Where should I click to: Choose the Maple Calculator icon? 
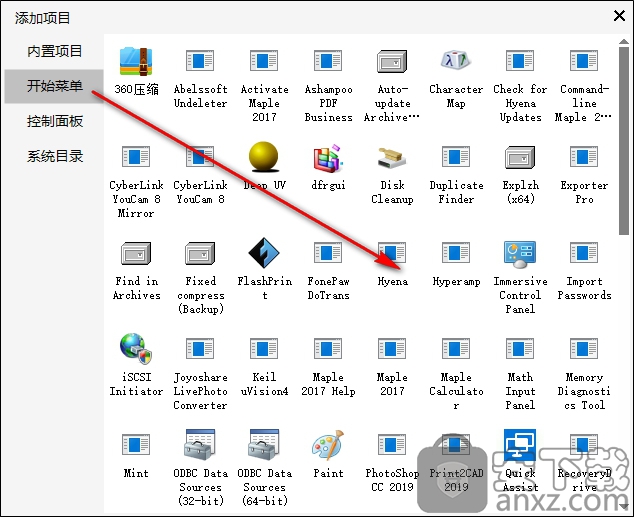[456, 349]
